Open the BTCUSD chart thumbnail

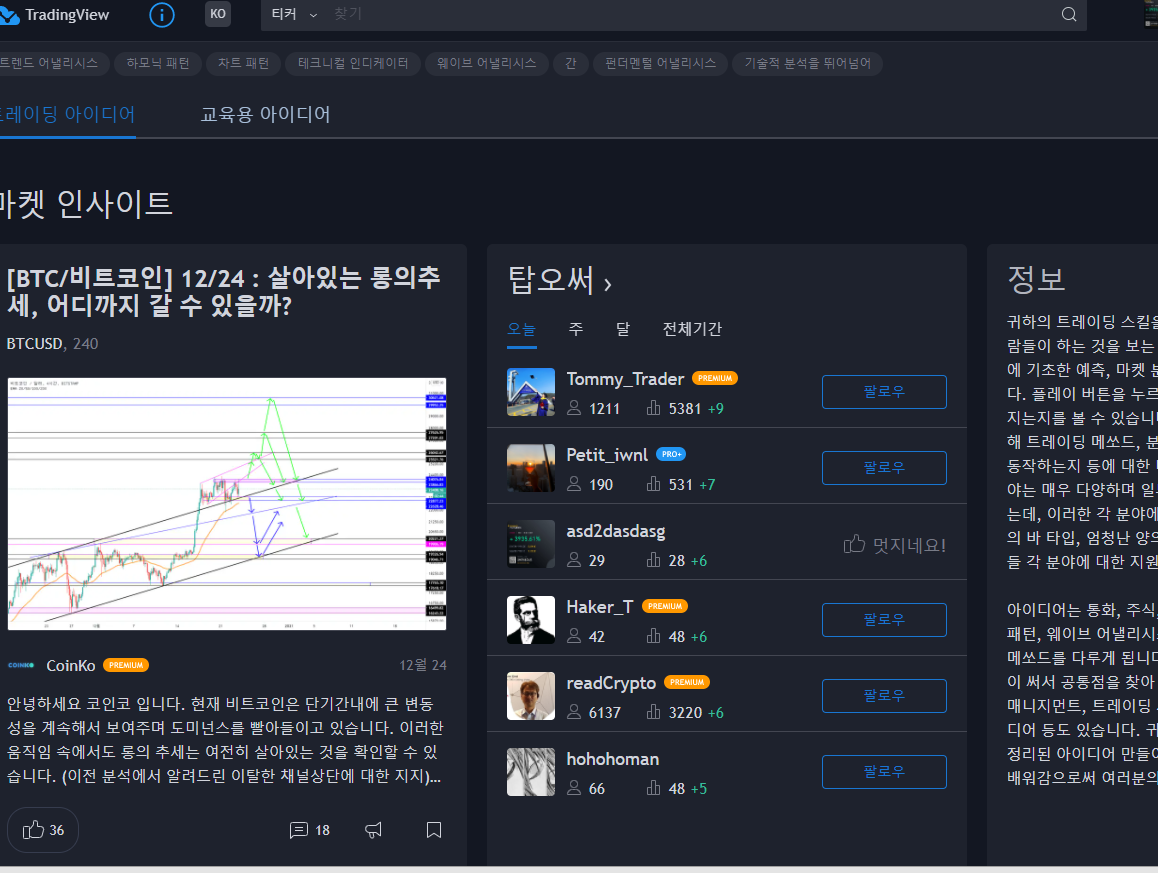tap(227, 504)
